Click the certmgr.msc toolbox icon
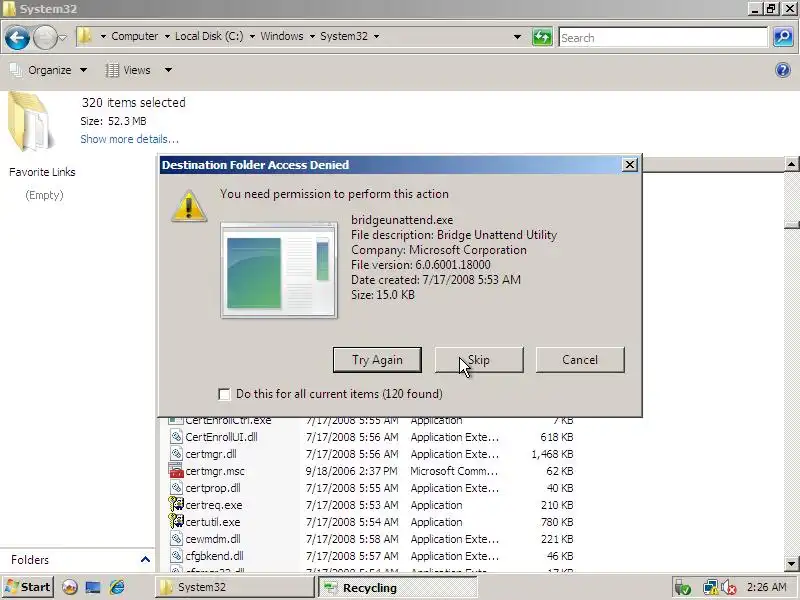 coord(176,470)
